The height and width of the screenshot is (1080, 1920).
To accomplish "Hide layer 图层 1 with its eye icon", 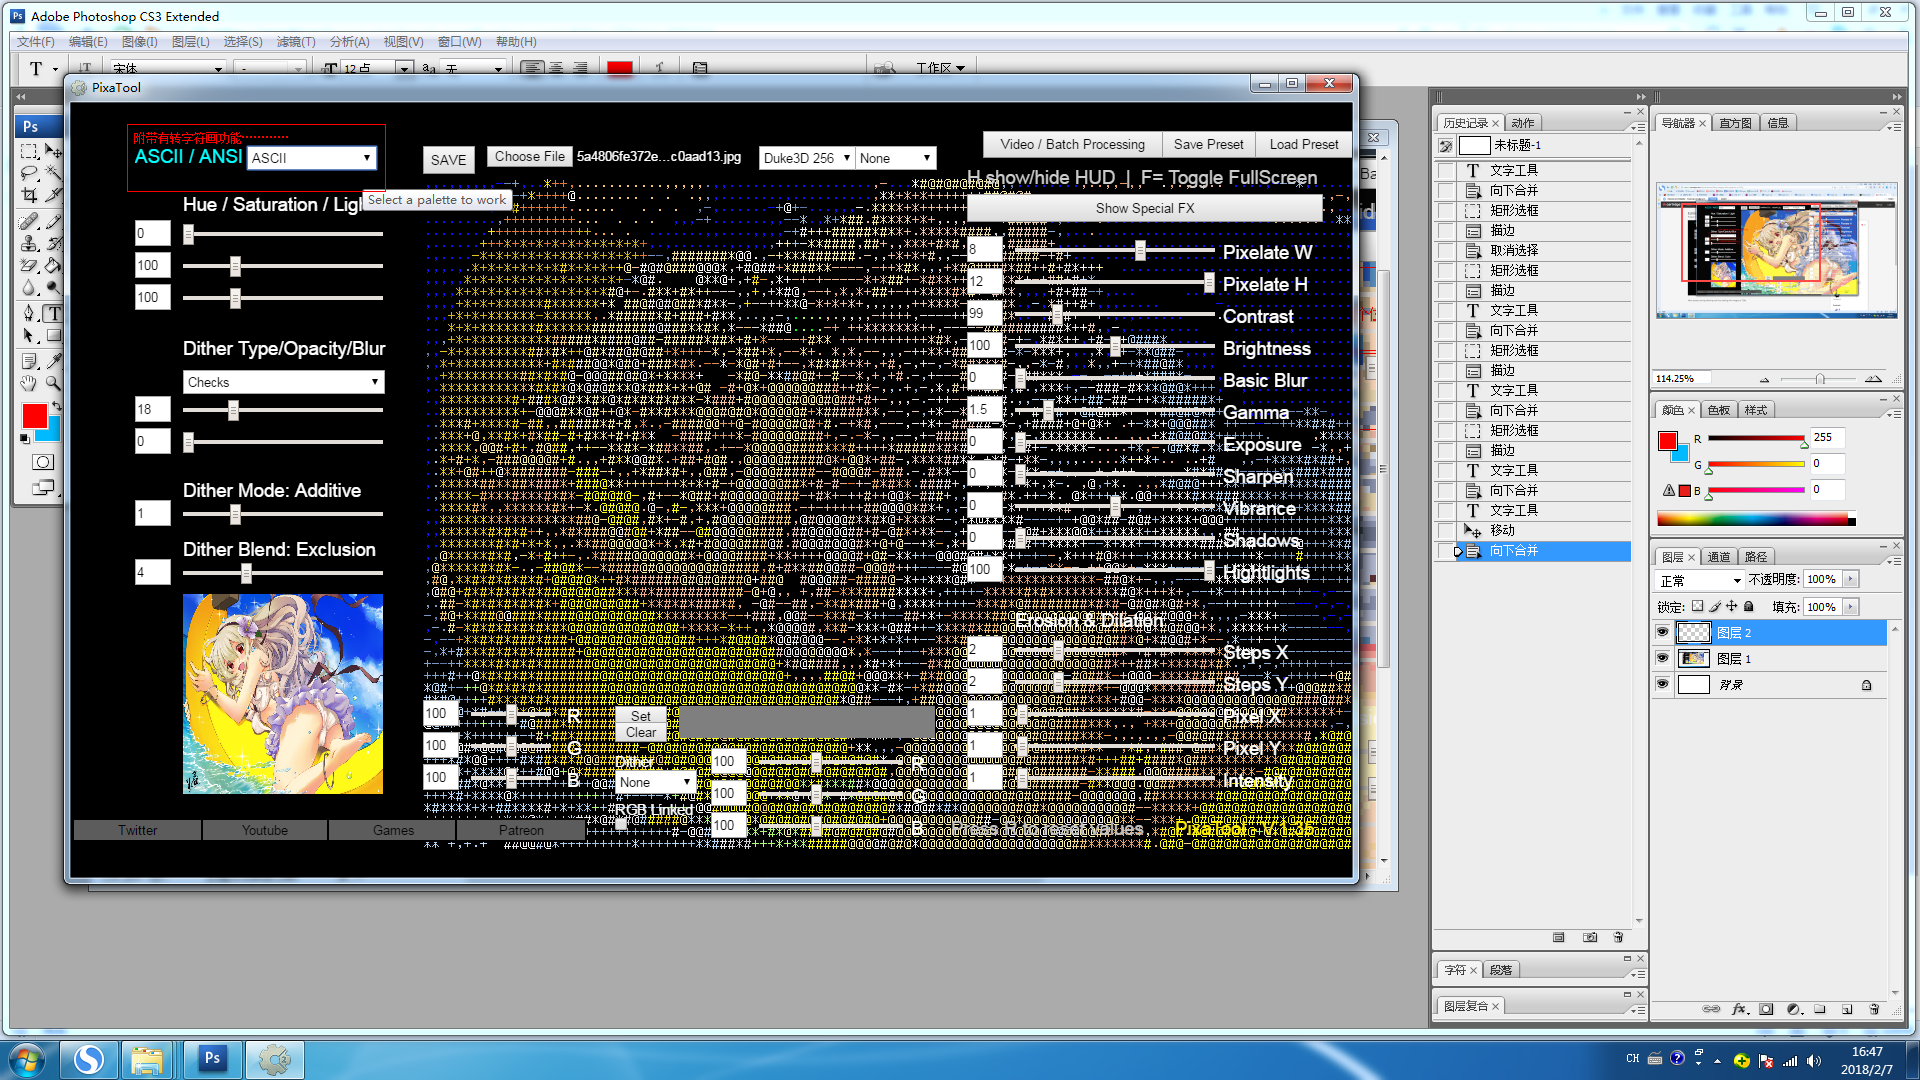I will (x=1662, y=658).
